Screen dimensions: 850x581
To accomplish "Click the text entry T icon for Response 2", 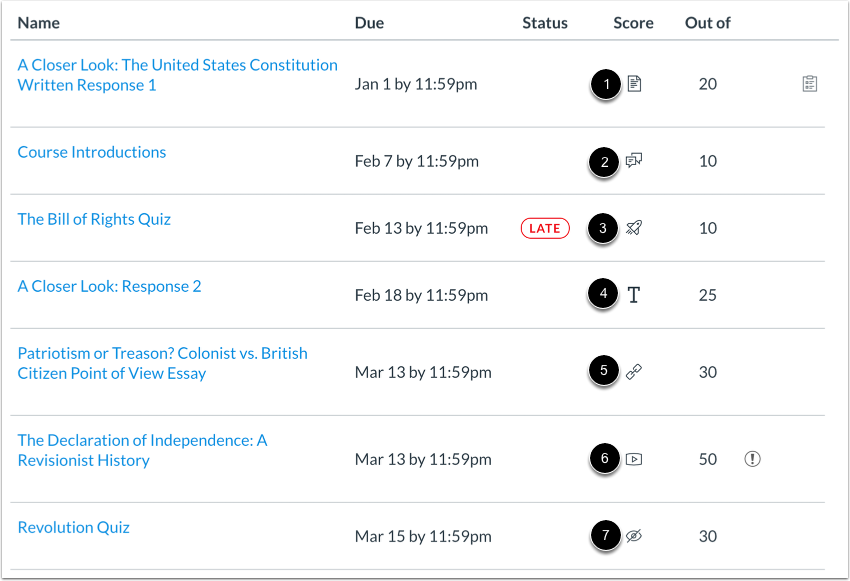I will pos(634,295).
